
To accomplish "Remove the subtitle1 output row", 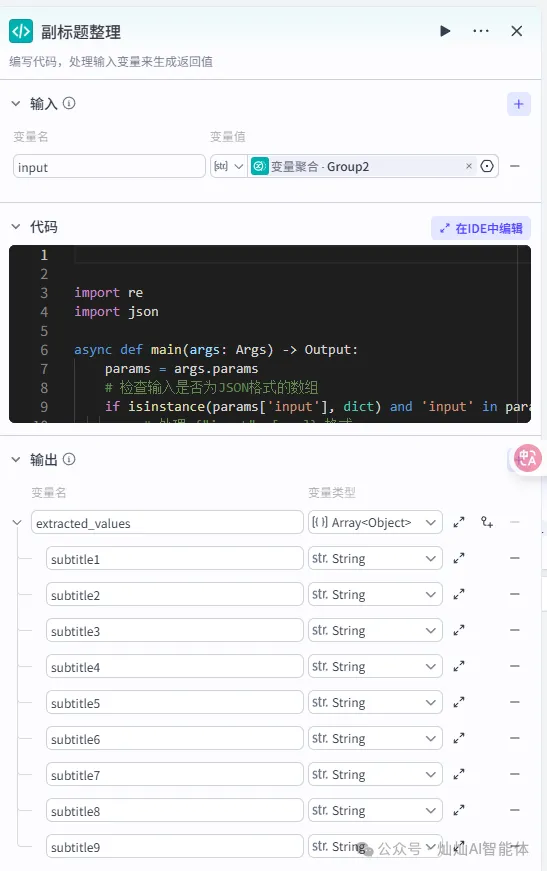I will click(x=515, y=558).
